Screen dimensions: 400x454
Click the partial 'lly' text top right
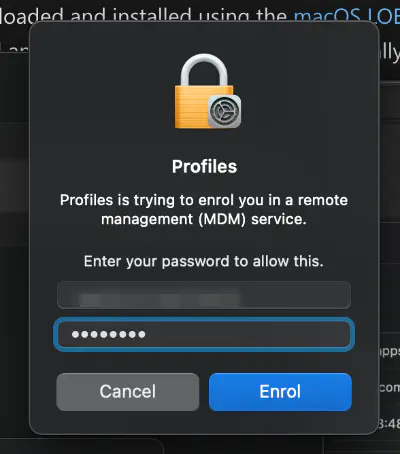(389, 53)
